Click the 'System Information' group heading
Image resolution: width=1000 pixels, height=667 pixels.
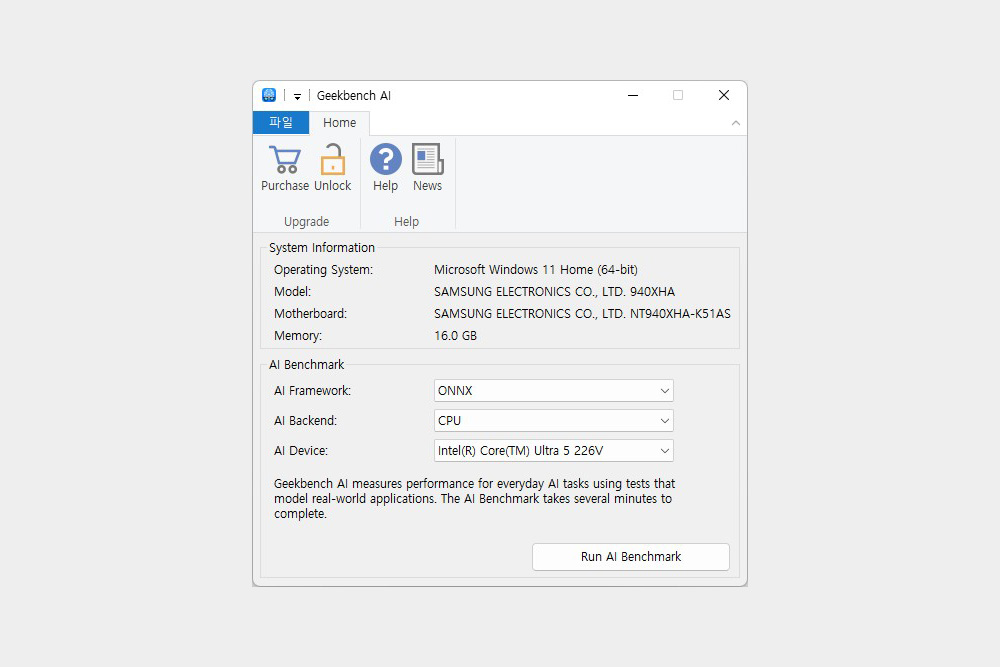(x=322, y=248)
